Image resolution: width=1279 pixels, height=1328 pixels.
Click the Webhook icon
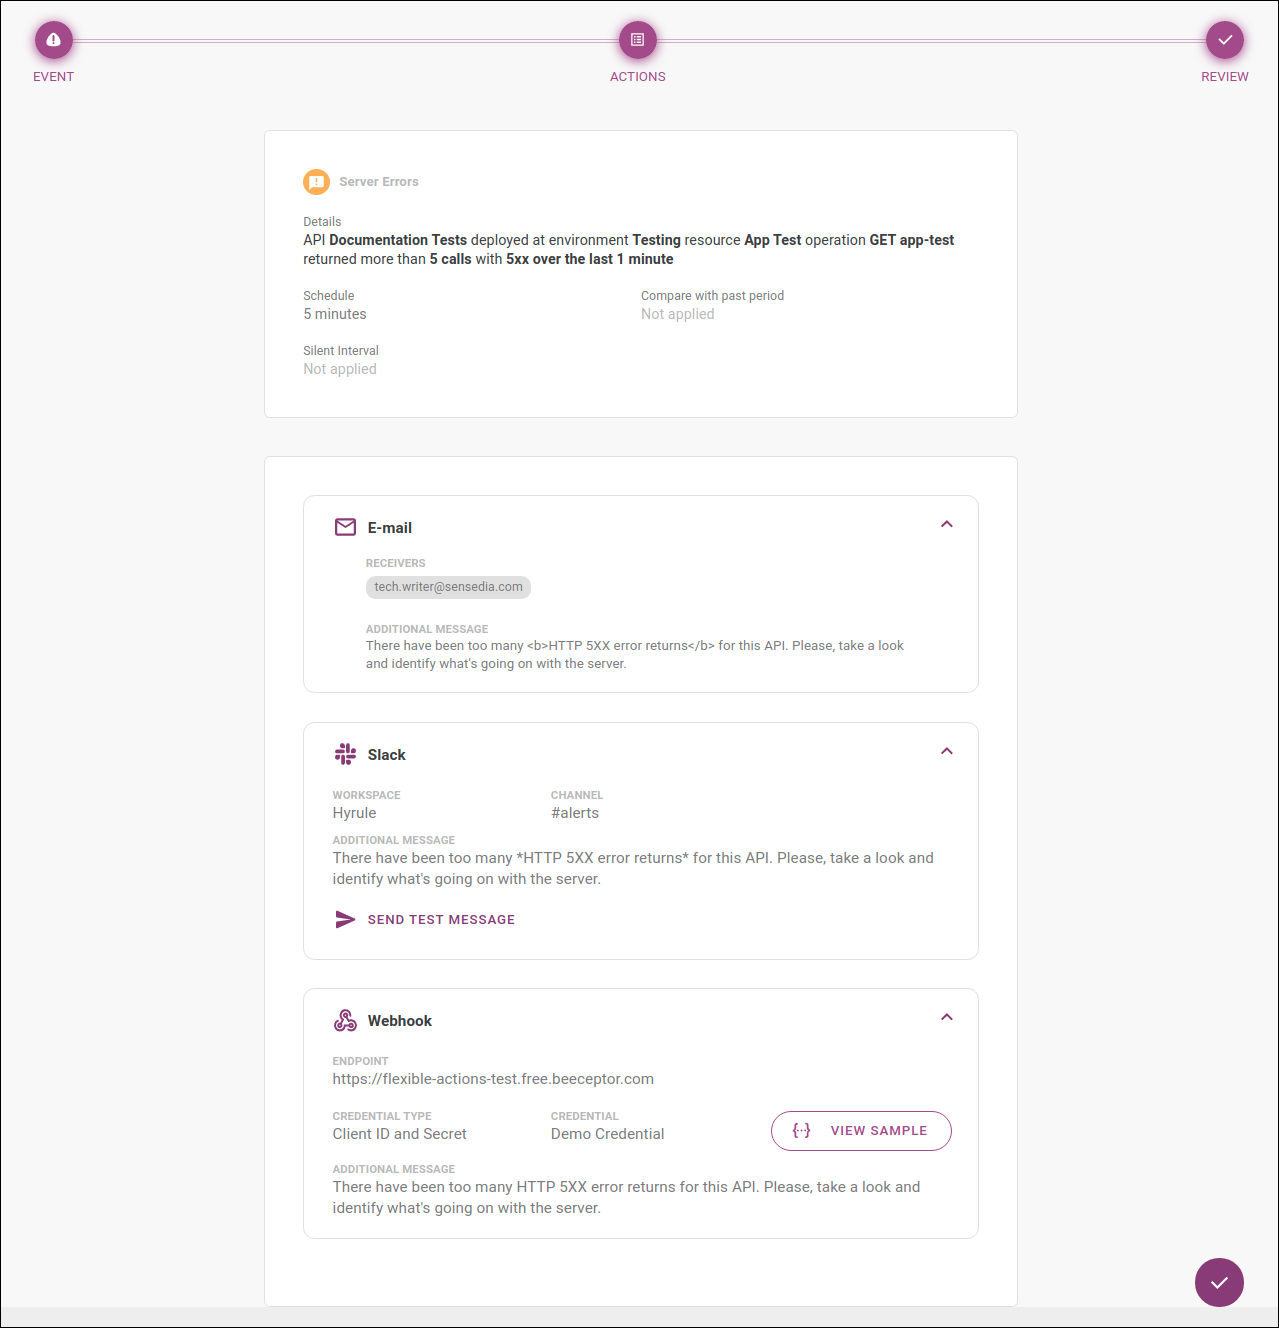pyautogui.click(x=345, y=1020)
